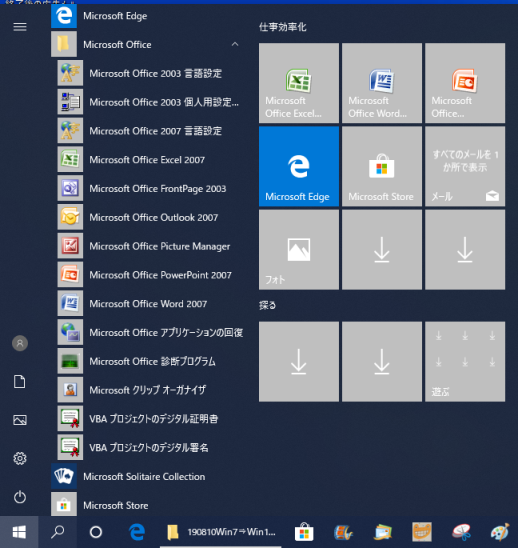Collapse the Microsoft Office folder chevron
This screenshot has width=518, height=548.
[235, 44]
